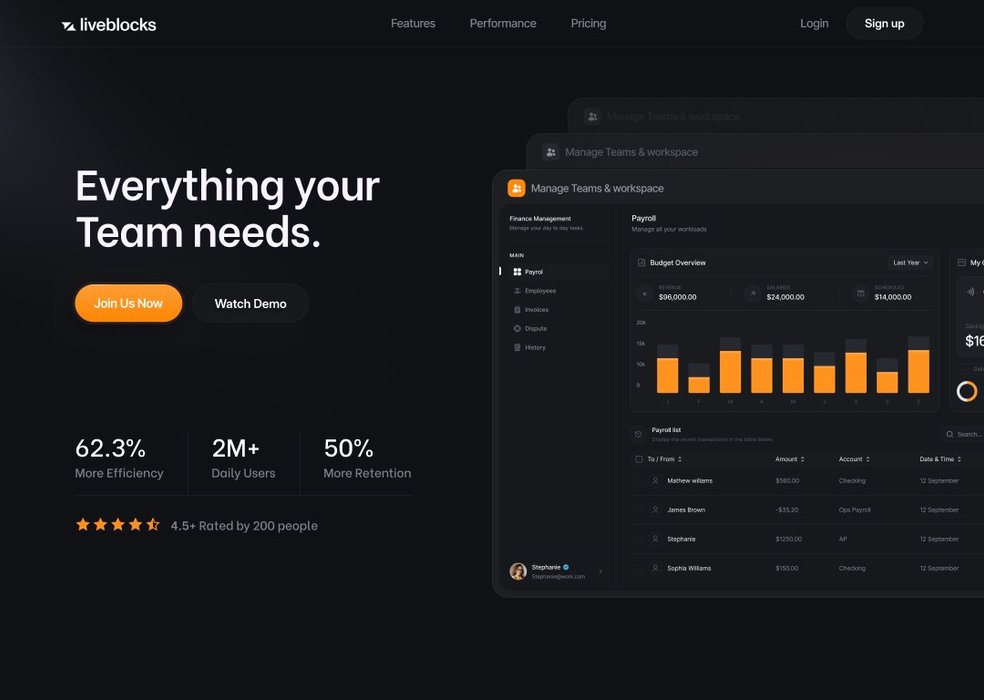Tick the James Brown row checkbox
Viewport: 984px width, 700px height.
[639, 510]
